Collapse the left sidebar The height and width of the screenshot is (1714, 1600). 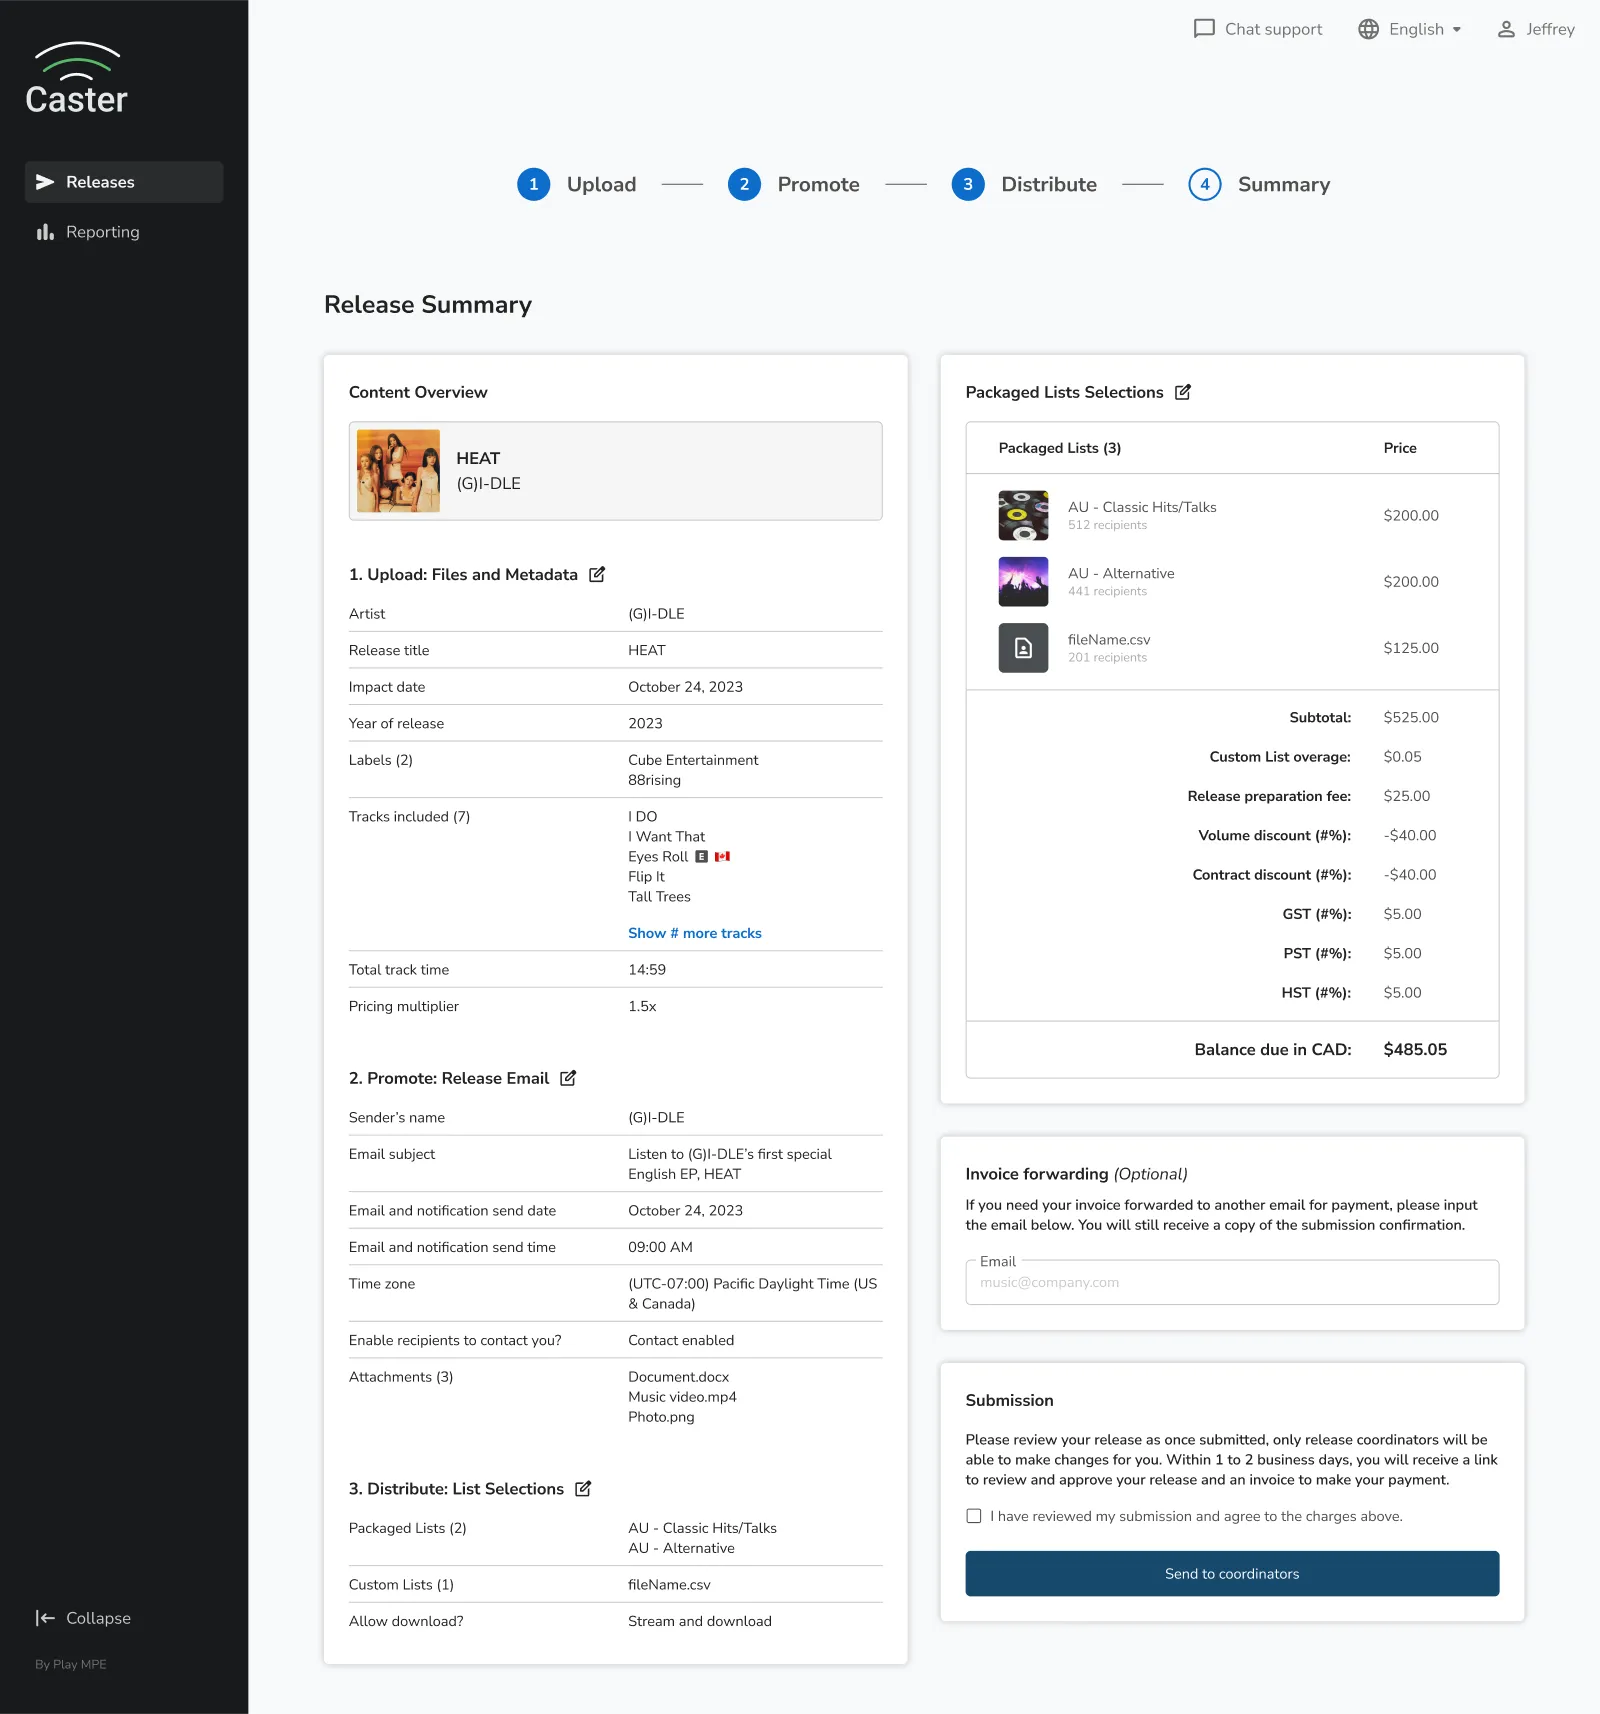83,1618
